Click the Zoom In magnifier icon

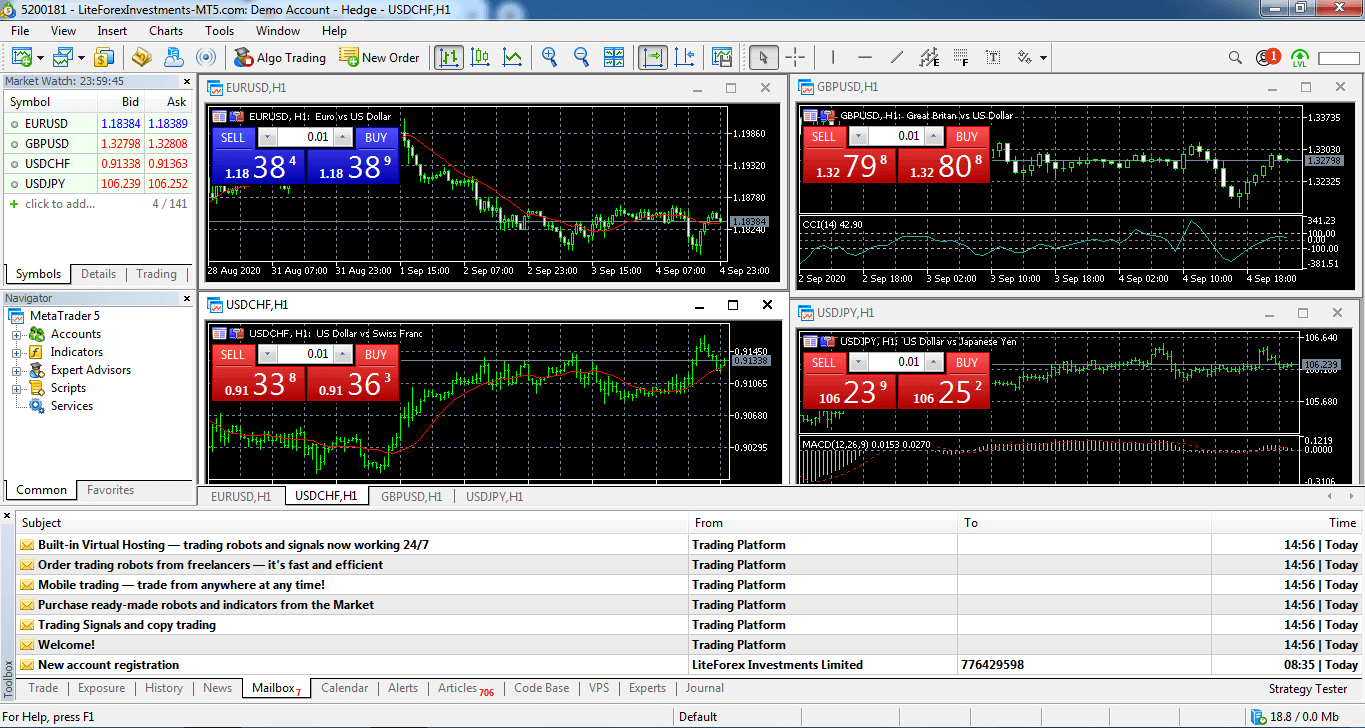coord(549,57)
